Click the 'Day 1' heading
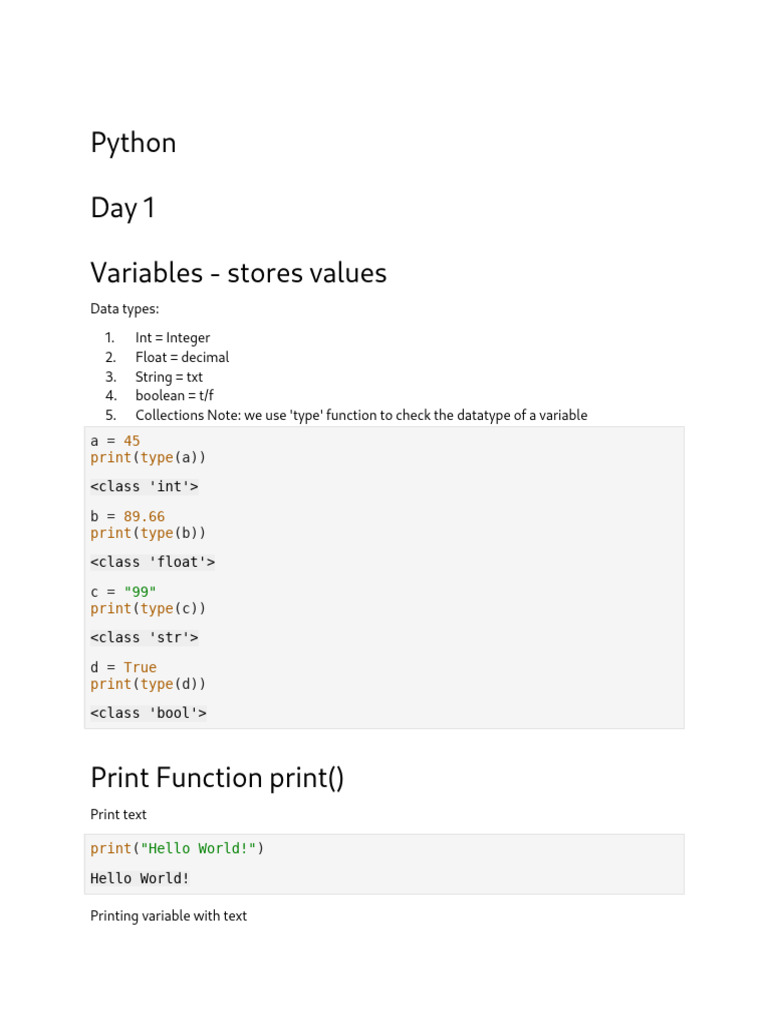The width and height of the screenshot is (768, 1024). (122, 208)
